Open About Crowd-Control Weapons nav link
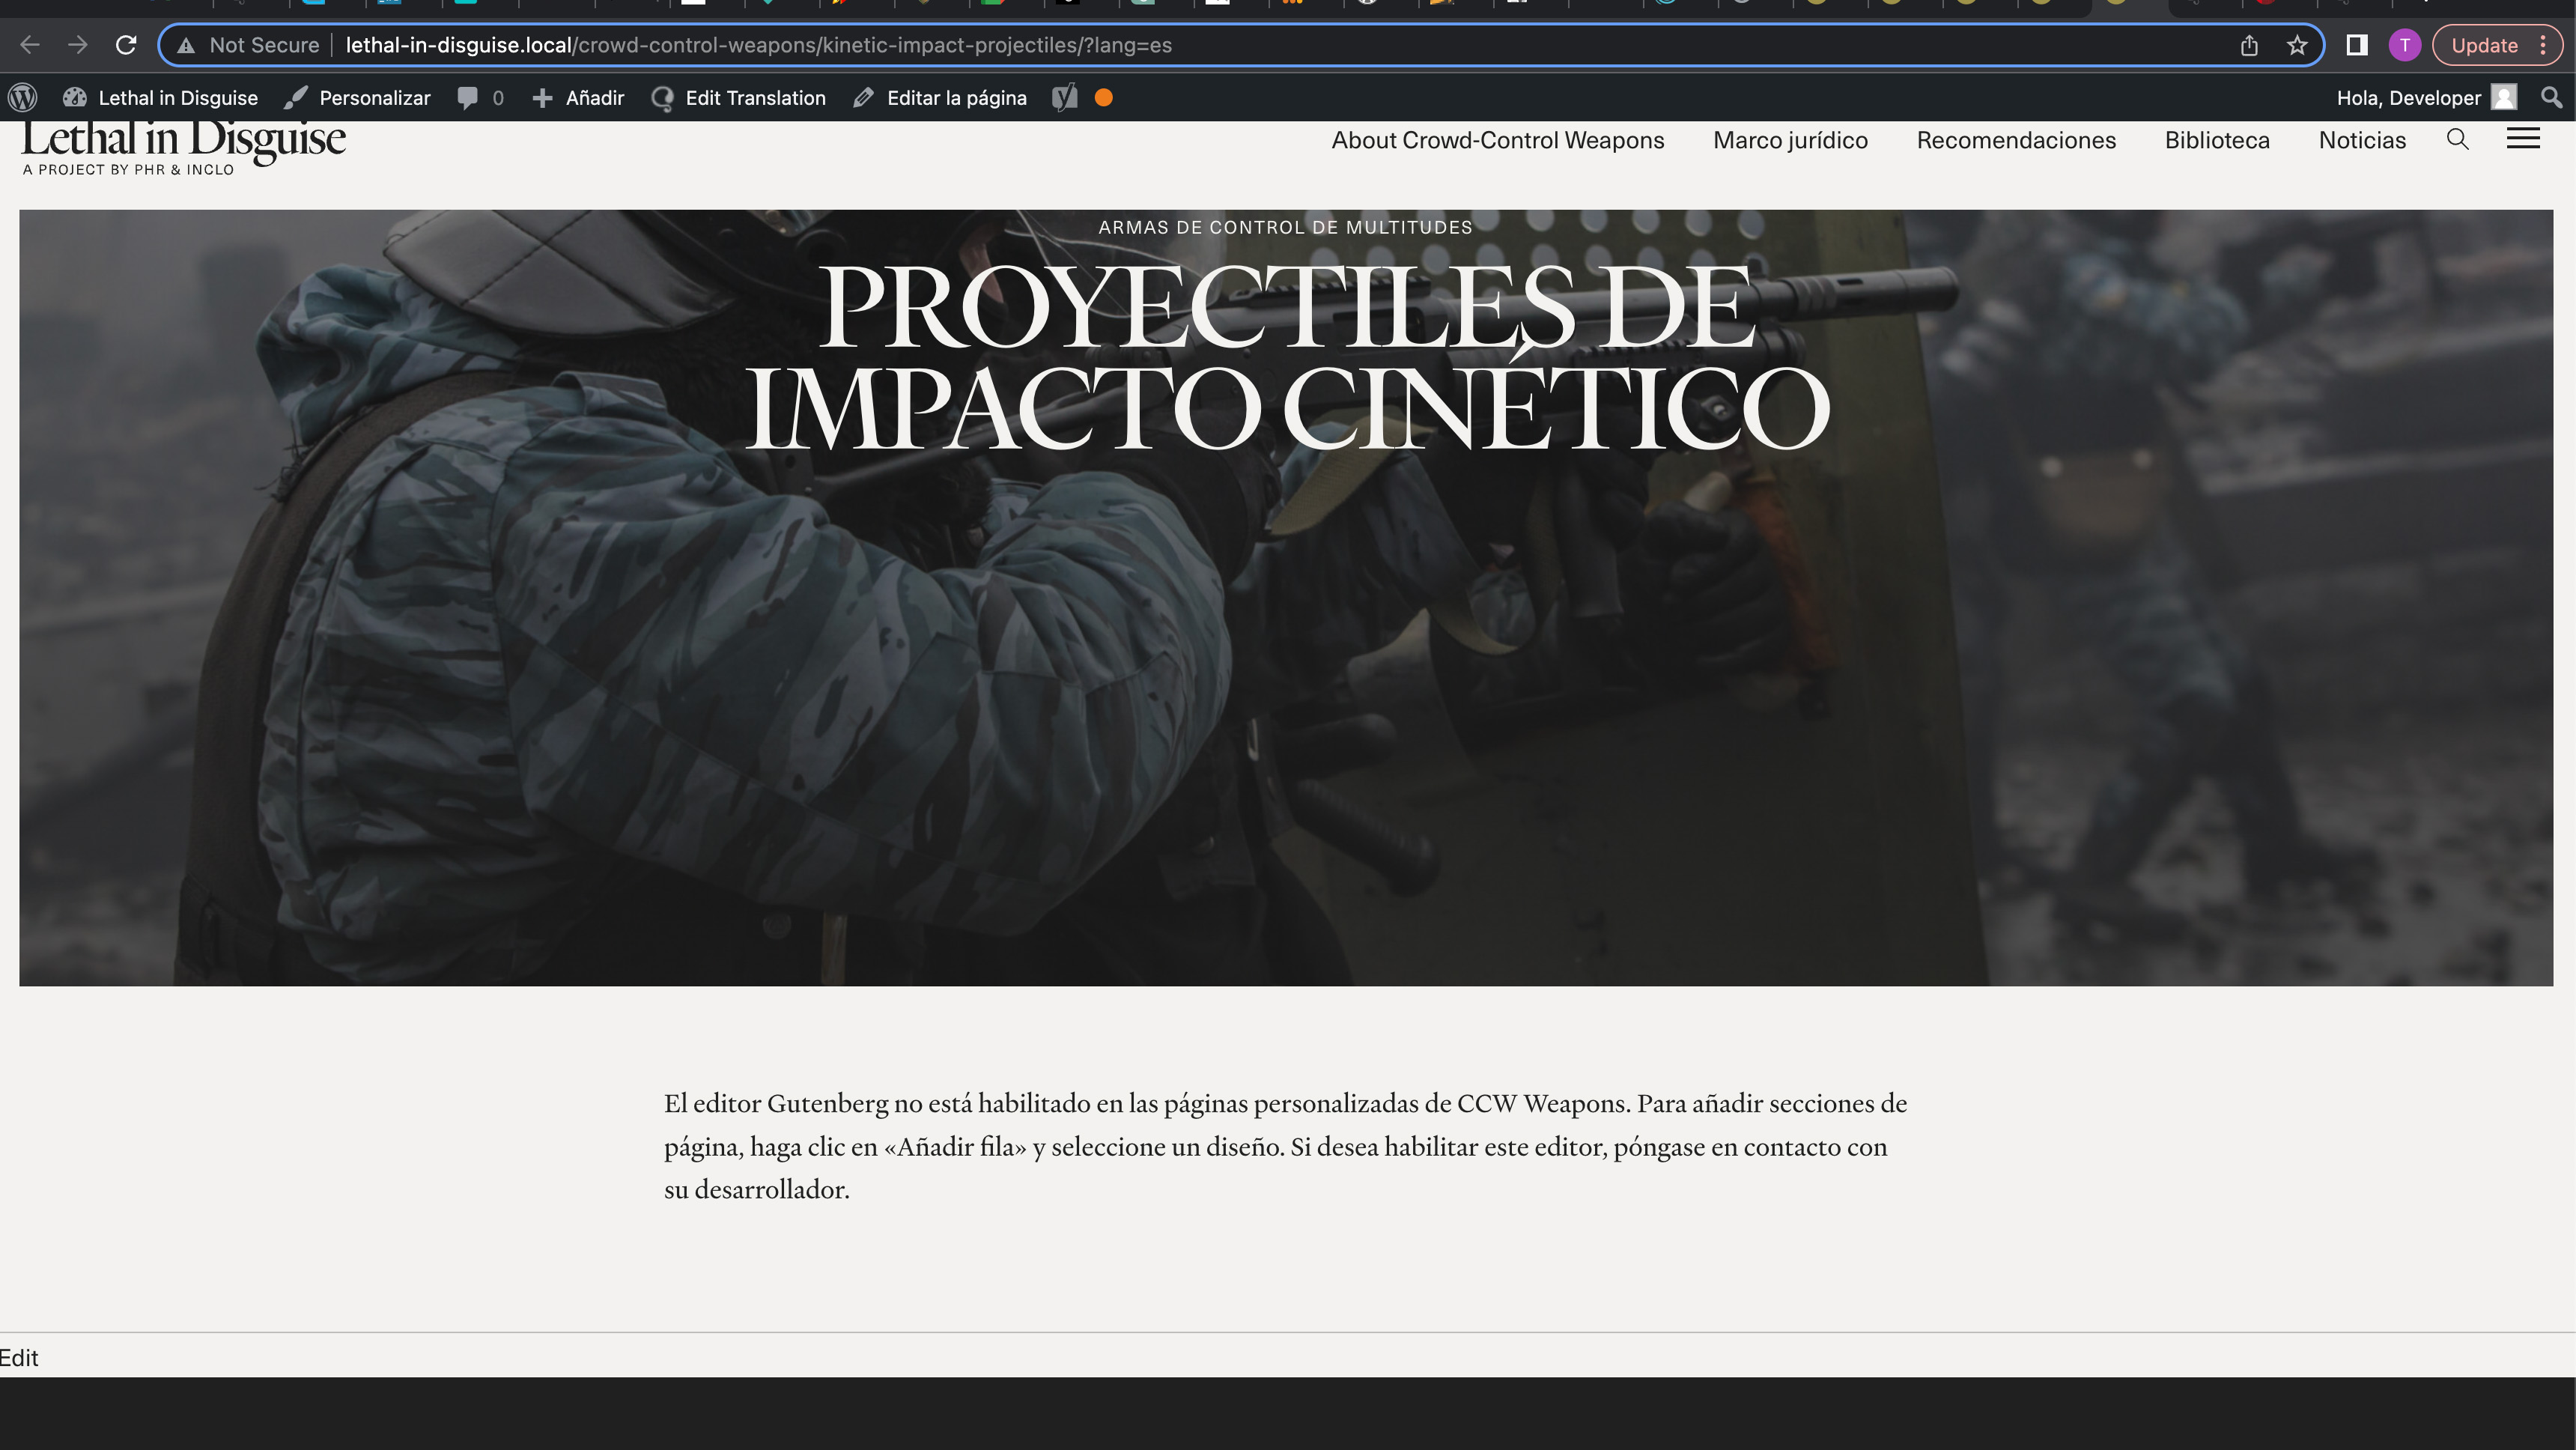 [1497, 140]
